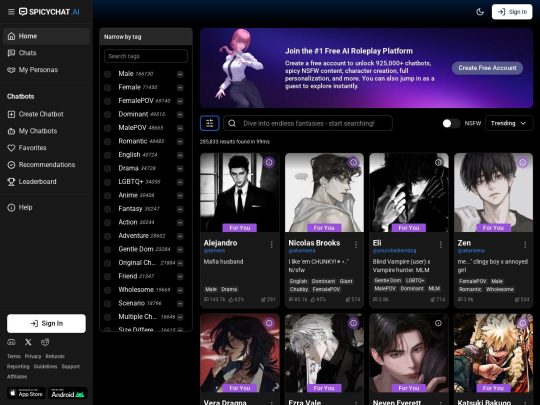The image size is (540, 405).
Task: Click info icon on Alejandro card
Action: (269, 162)
